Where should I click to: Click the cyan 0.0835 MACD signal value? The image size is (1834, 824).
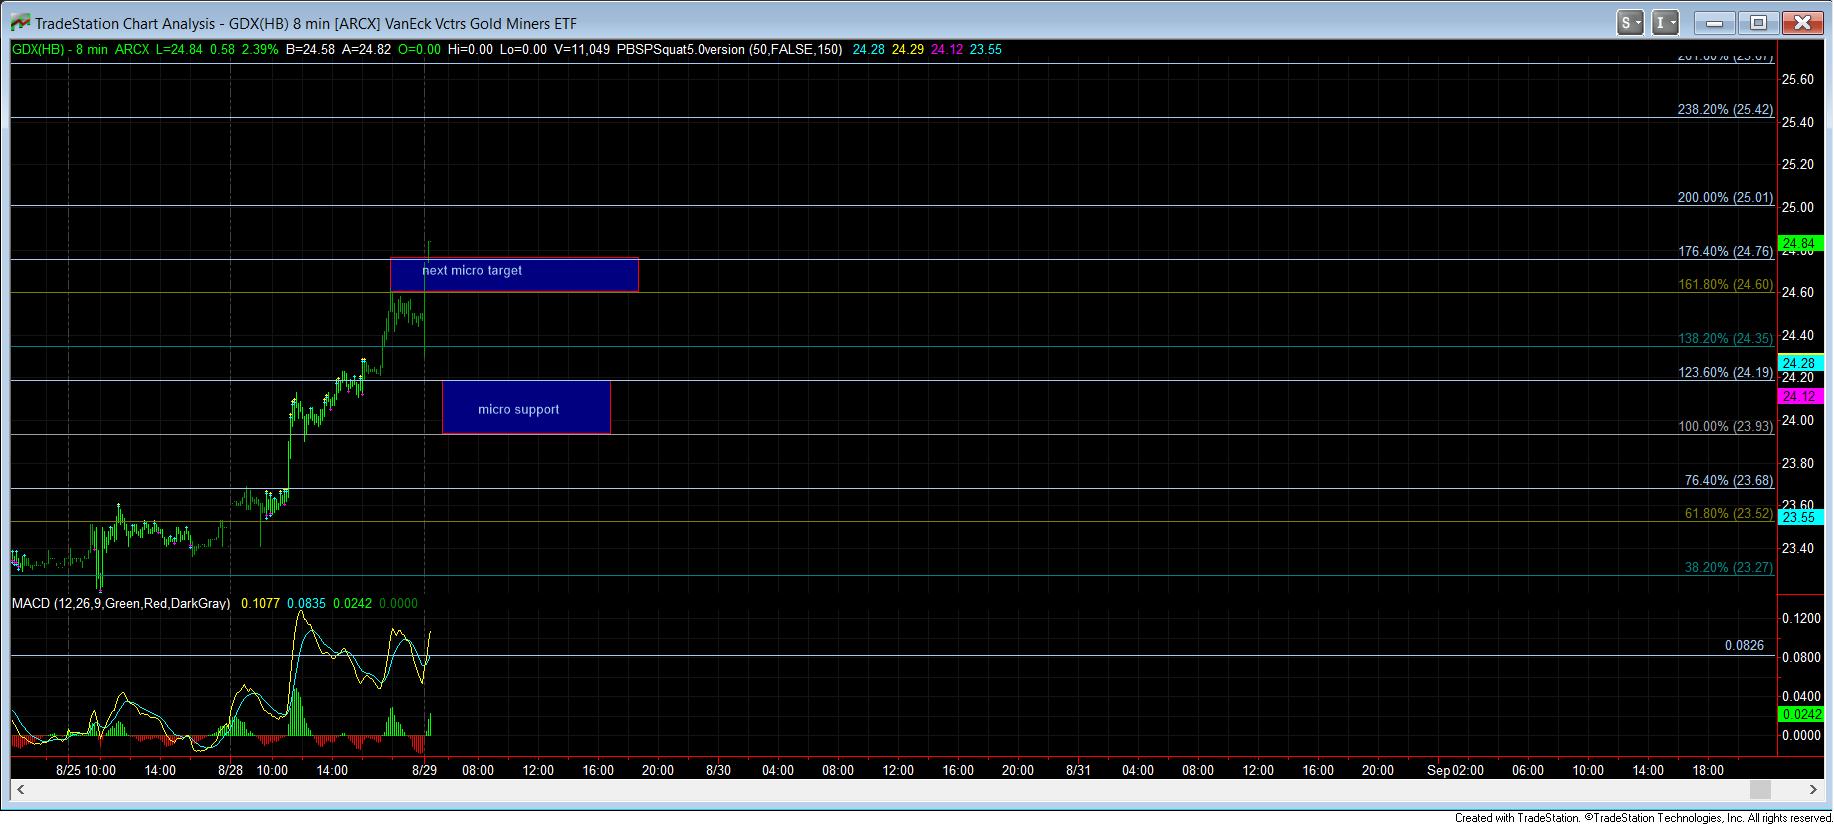coord(306,603)
